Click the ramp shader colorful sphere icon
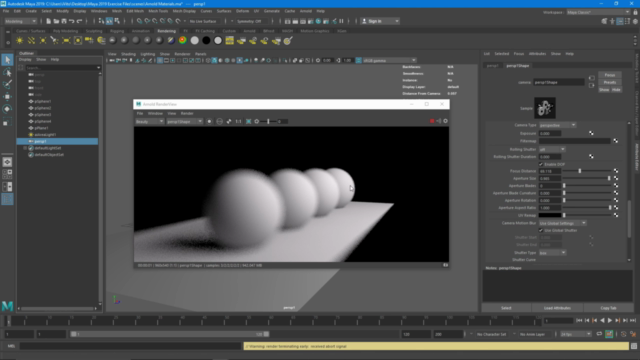640x360 pixels. (183, 40)
